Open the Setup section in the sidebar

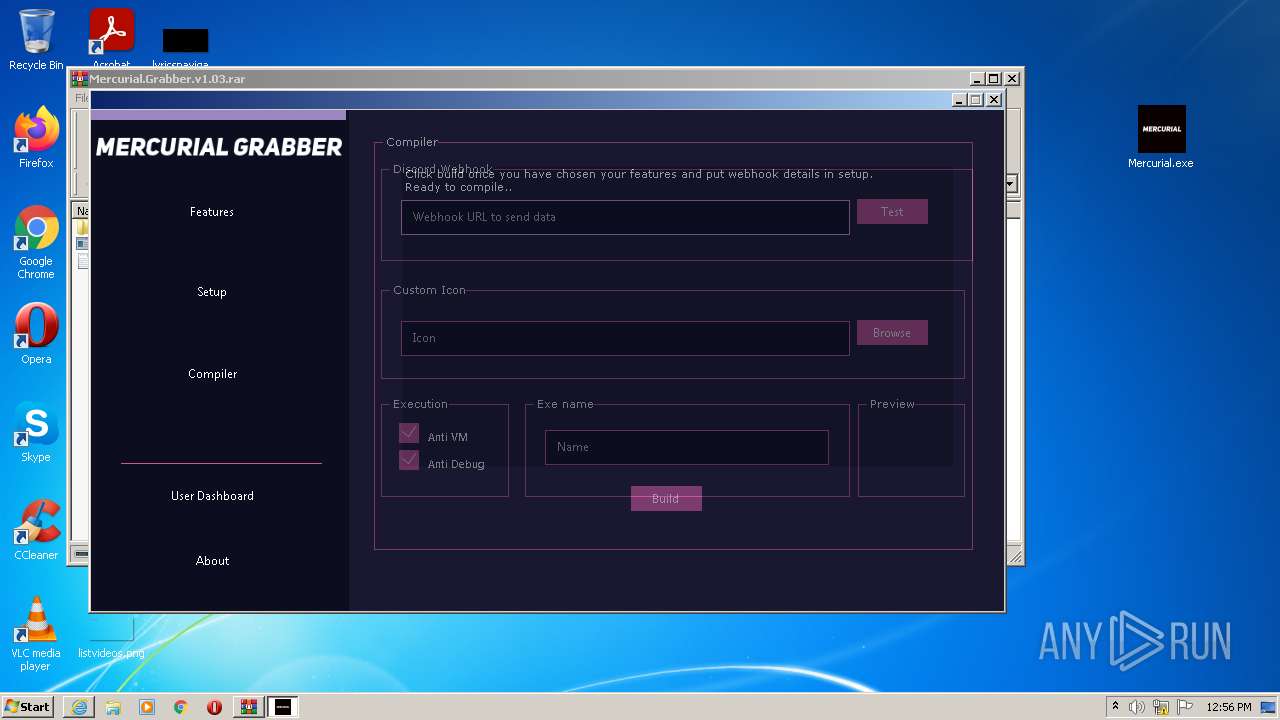(212, 292)
